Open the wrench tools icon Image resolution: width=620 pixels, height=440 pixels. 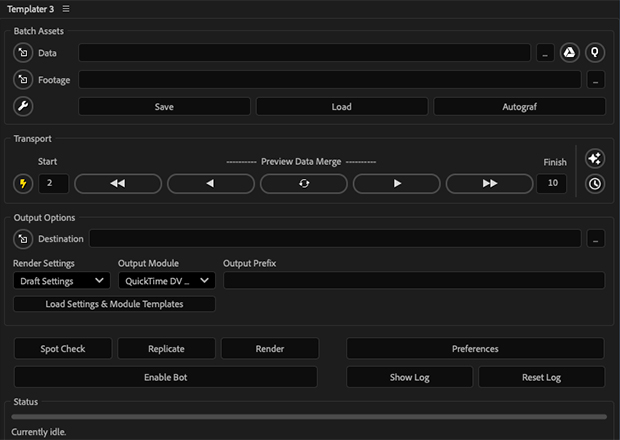tap(23, 106)
